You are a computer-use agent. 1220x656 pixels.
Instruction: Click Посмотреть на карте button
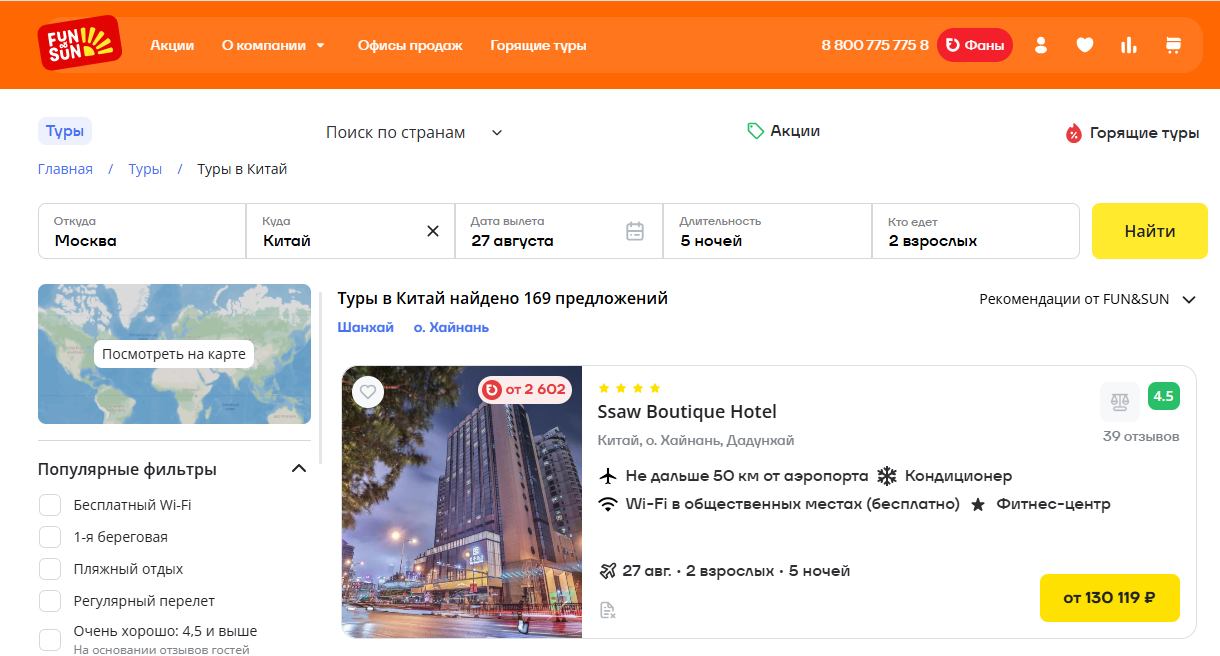pos(174,354)
